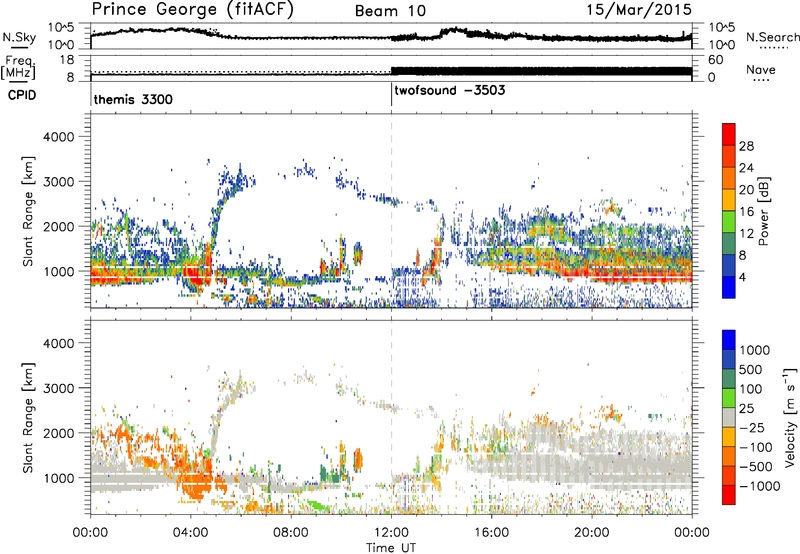Image resolution: width=800 pixels, height=554 pixels.
Task: Click the 'Nave' legend label
Action: click(760, 69)
